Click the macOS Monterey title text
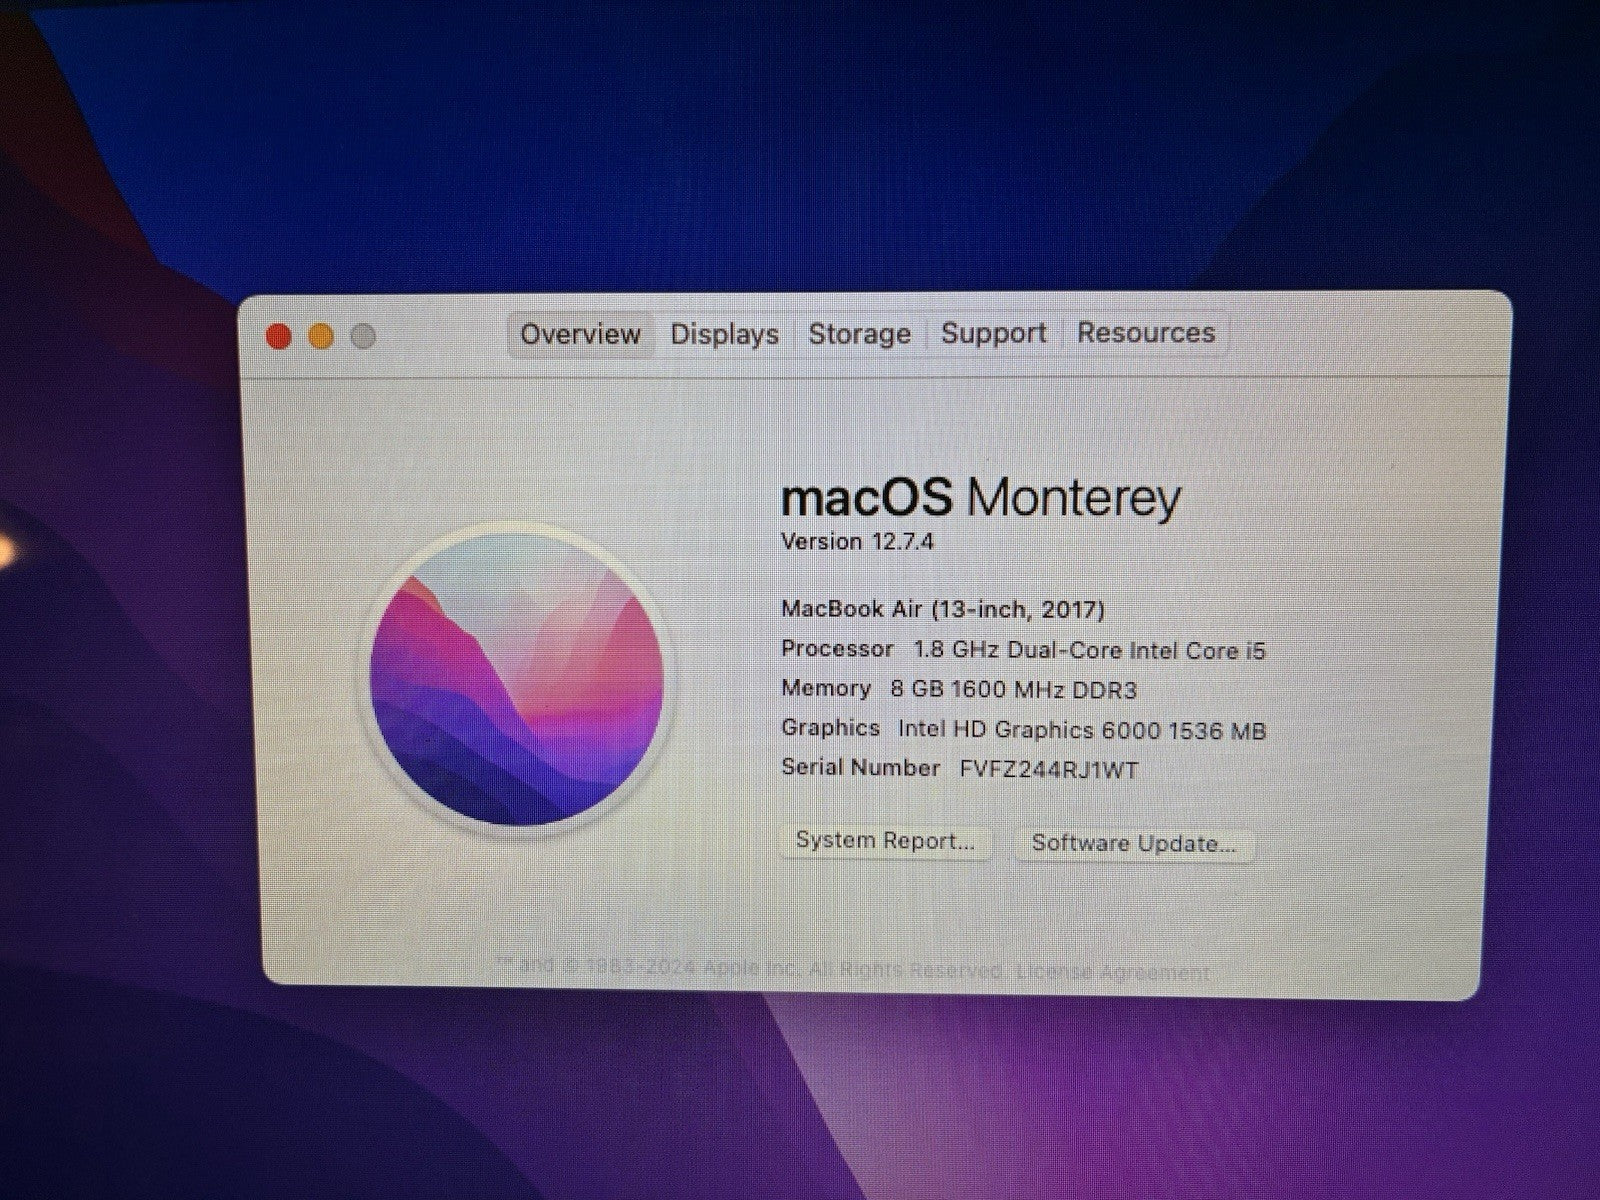 tap(980, 498)
